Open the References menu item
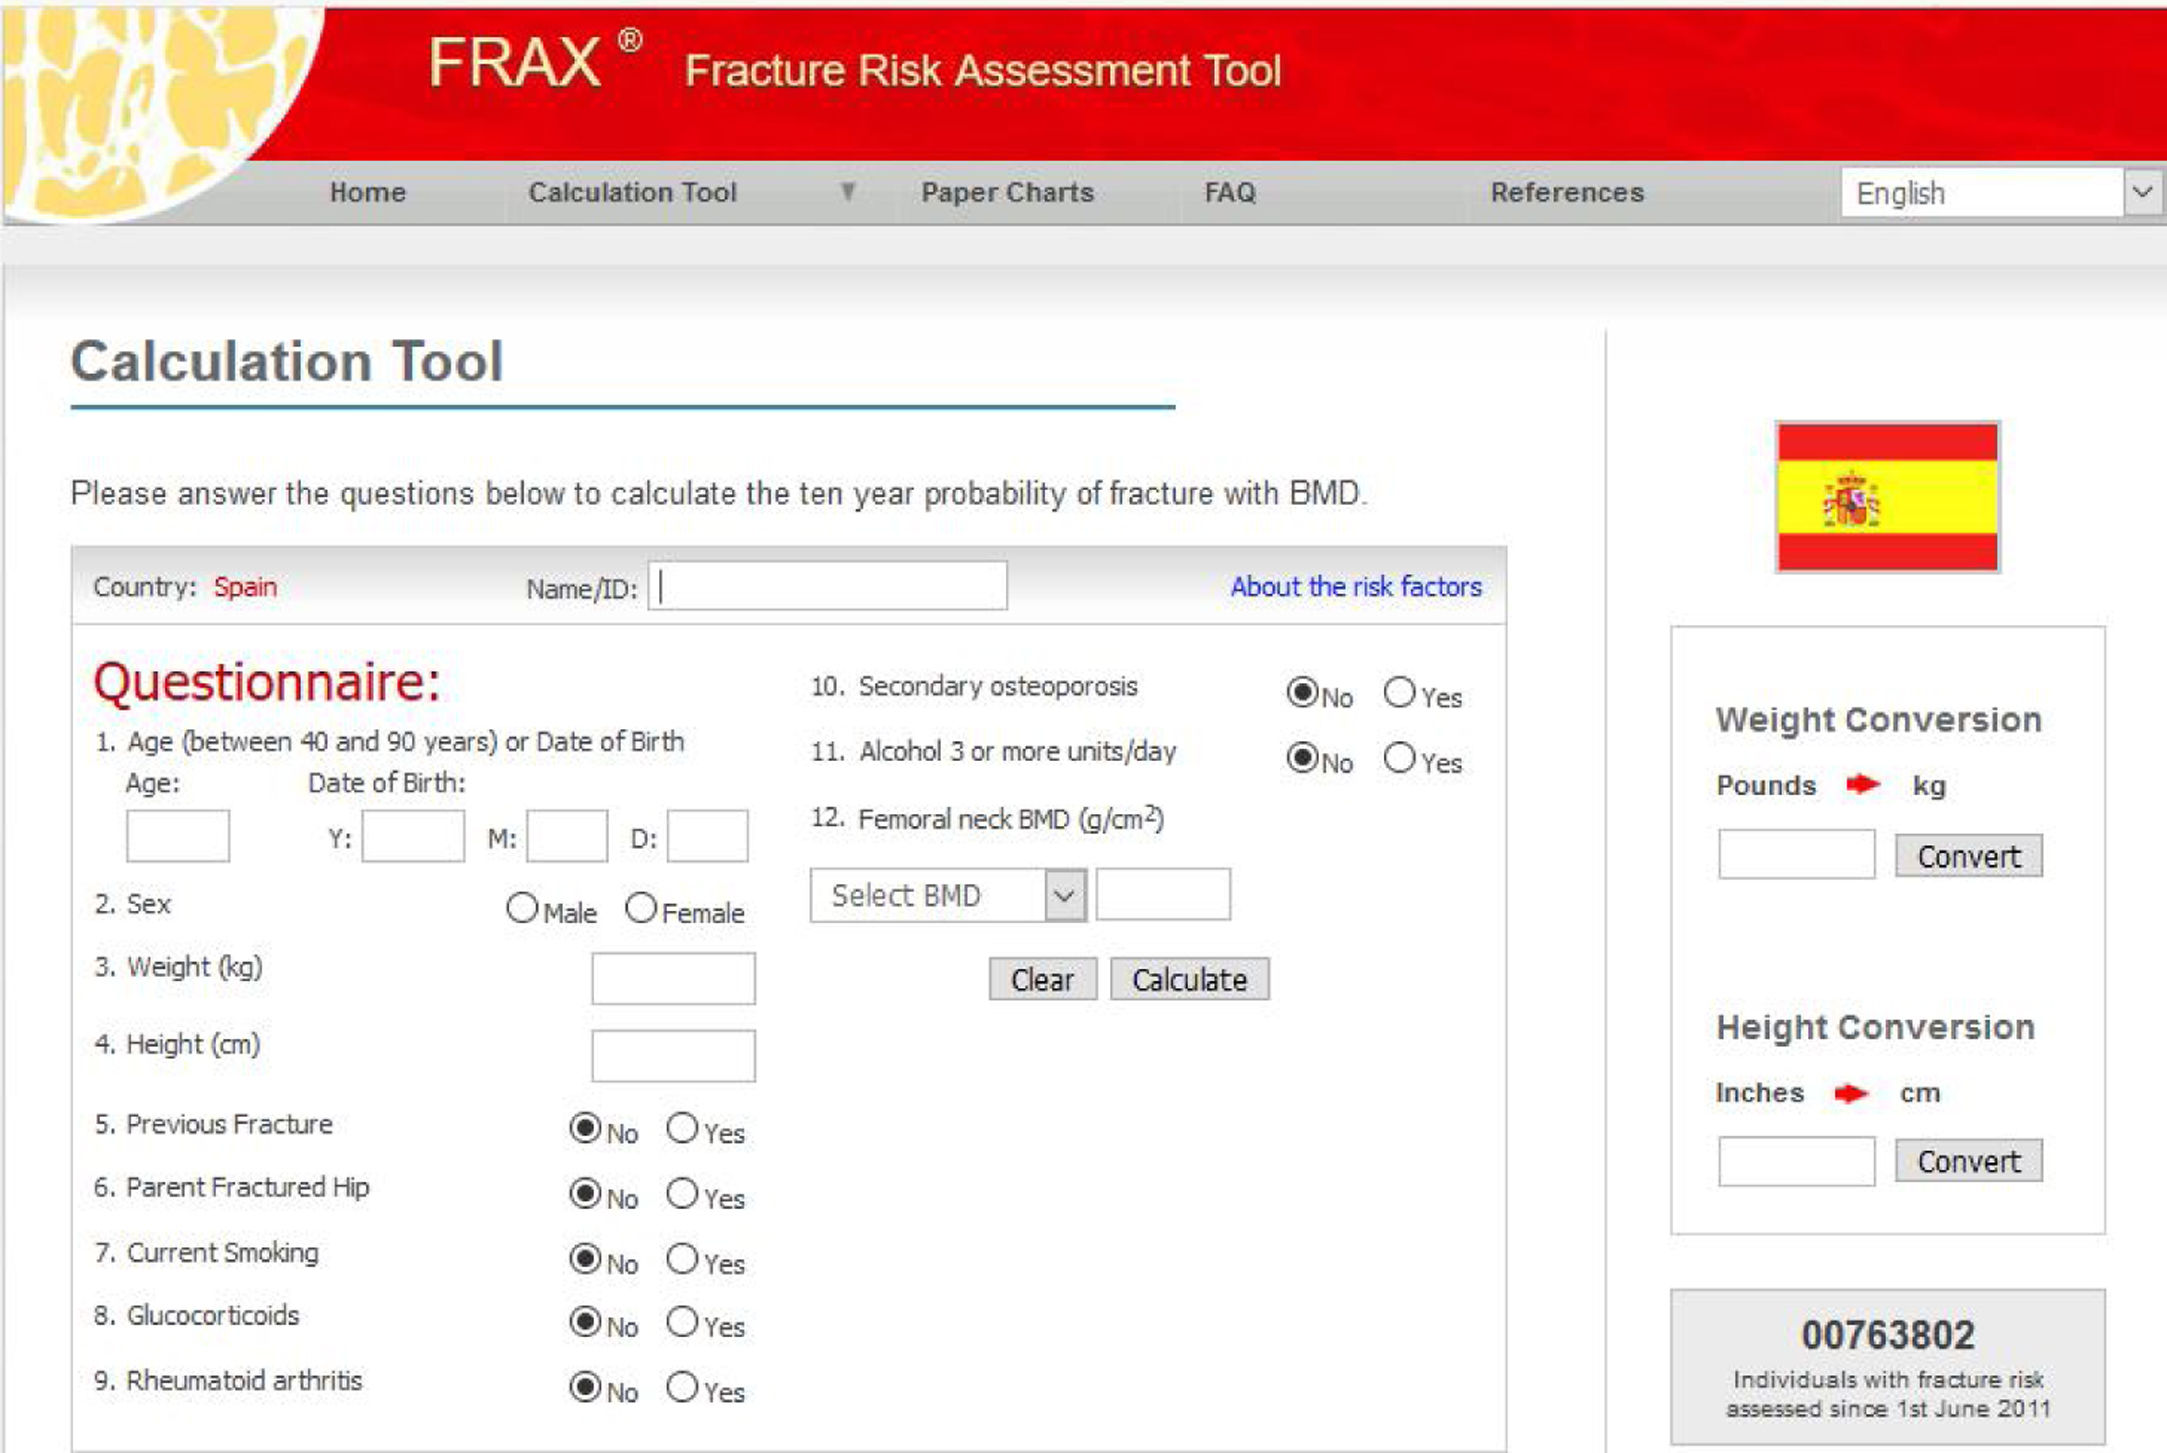 pos(1566,192)
